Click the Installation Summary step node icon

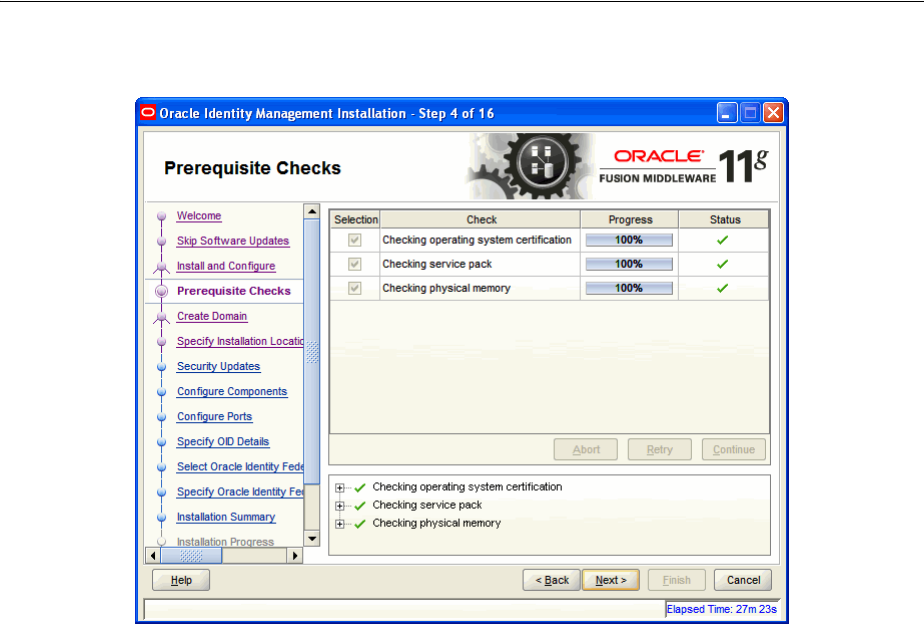pyautogui.click(x=161, y=517)
